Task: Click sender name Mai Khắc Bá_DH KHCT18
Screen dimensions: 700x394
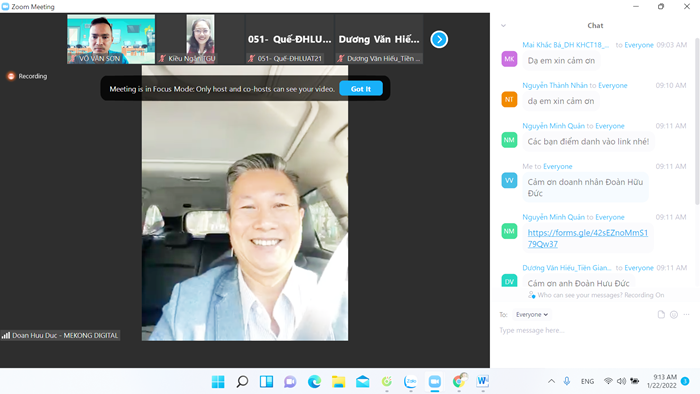Action: 566,45
